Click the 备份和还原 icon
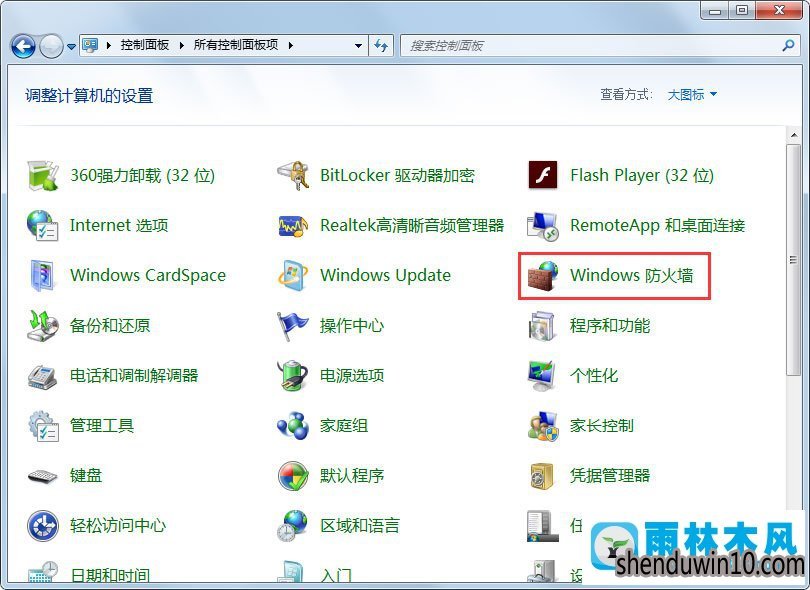 tap(42, 325)
